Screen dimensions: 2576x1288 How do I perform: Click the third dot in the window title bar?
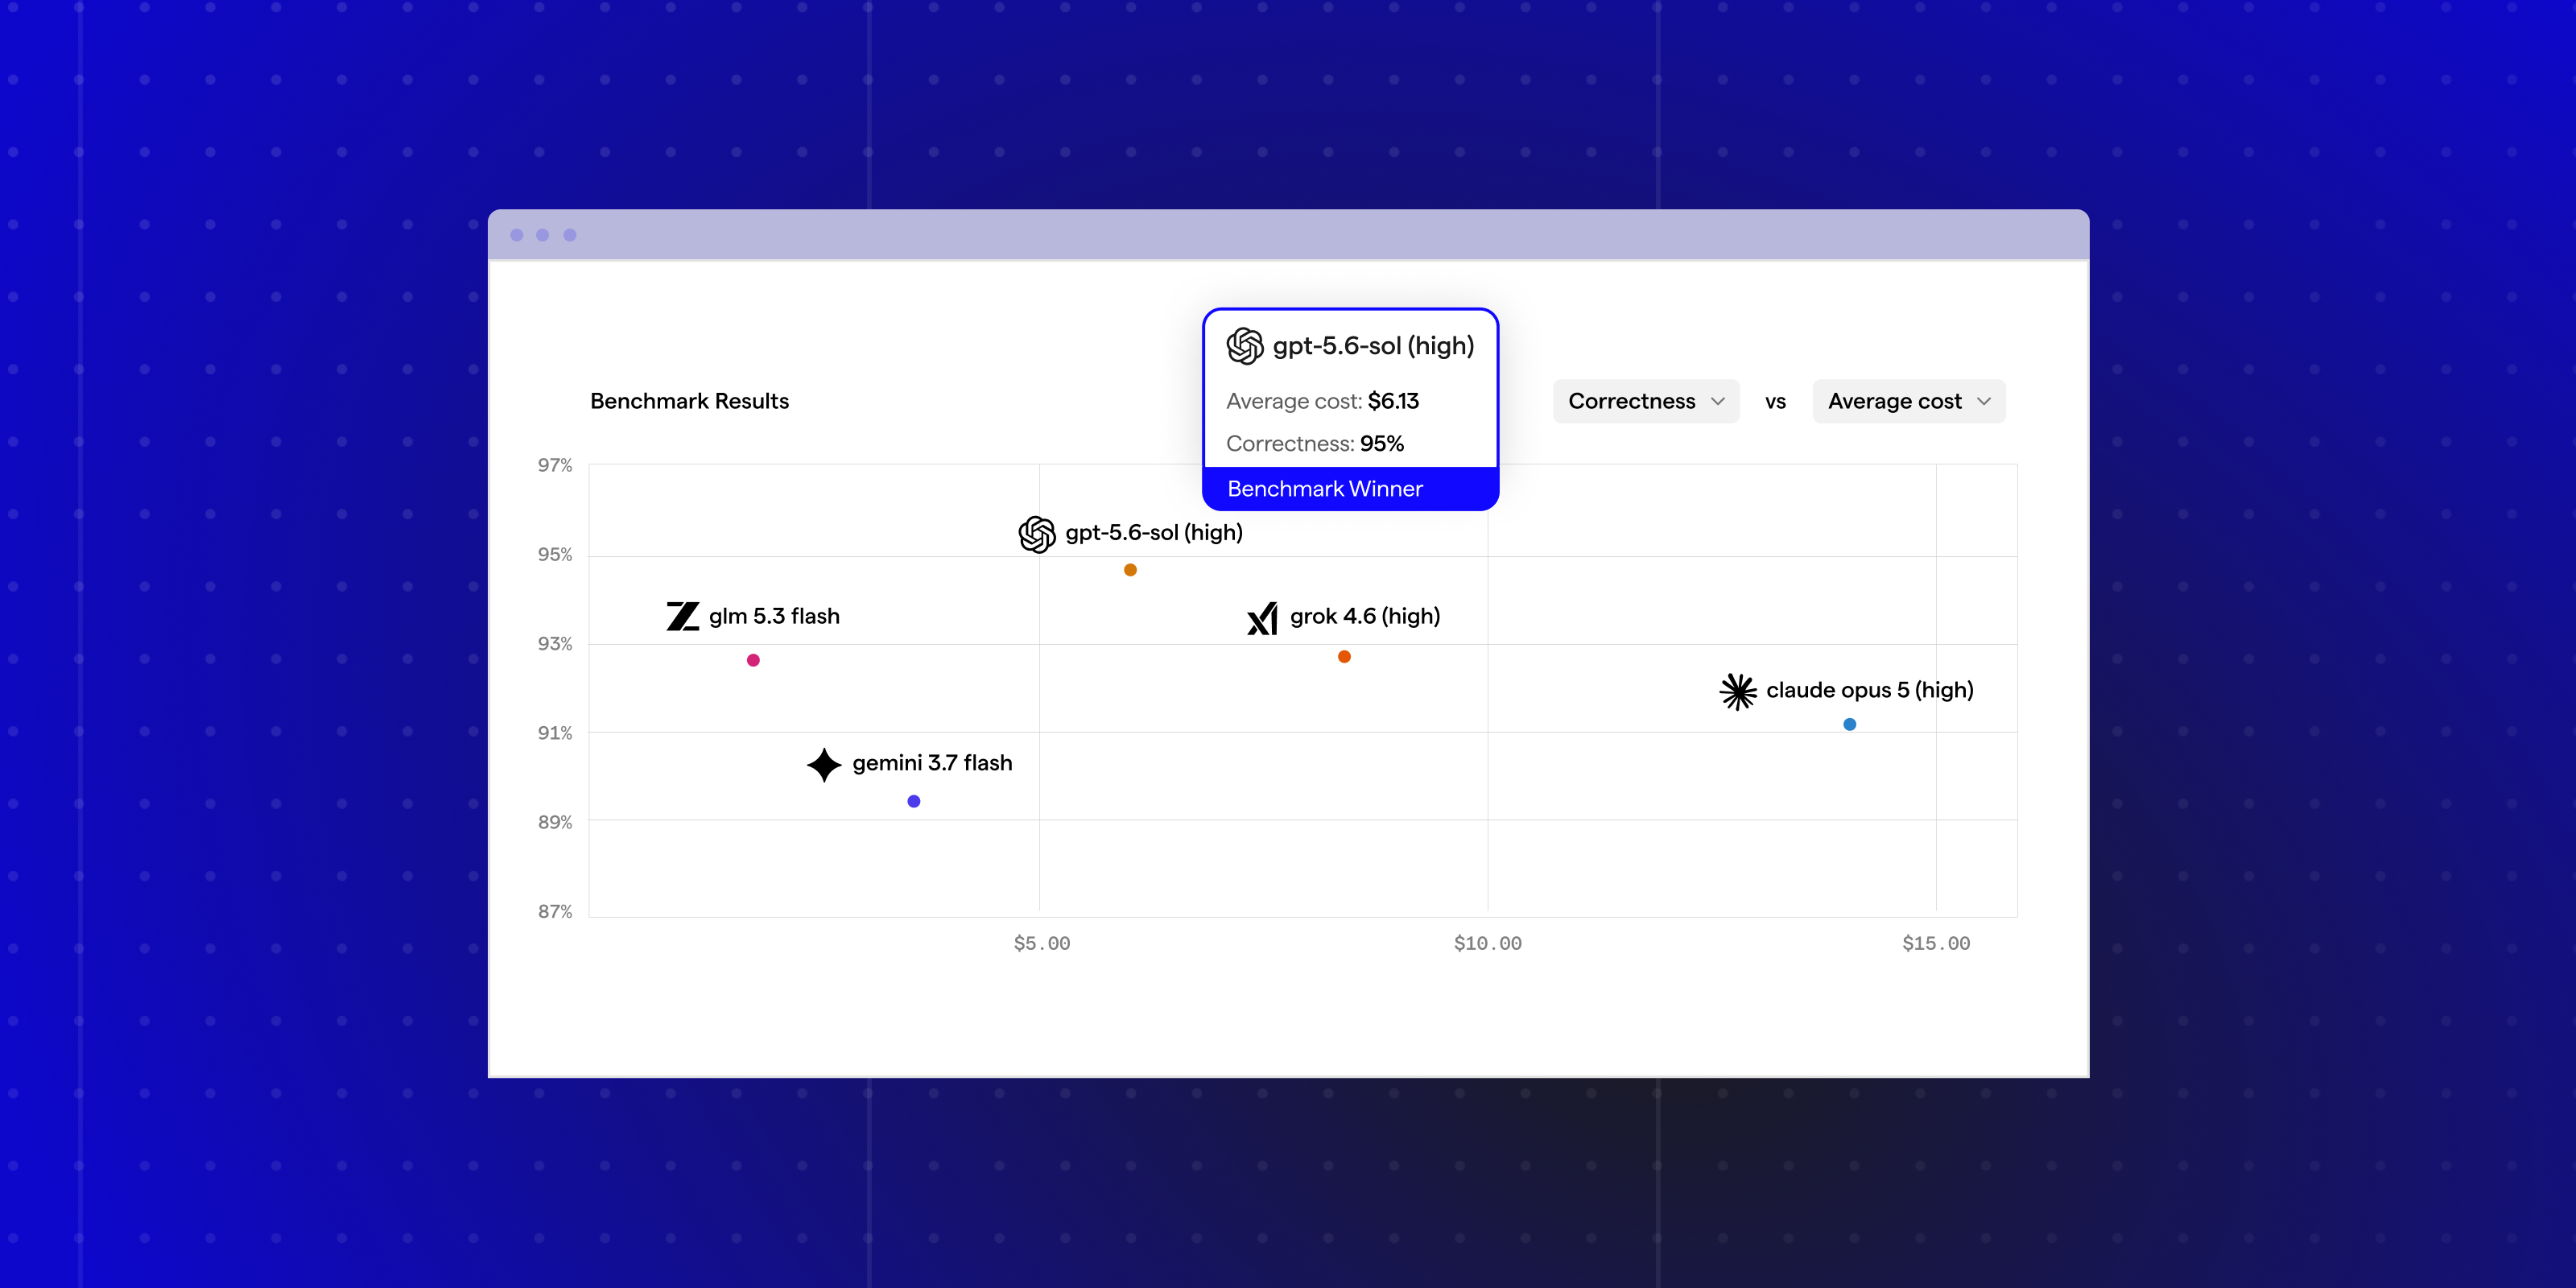click(x=570, y=235)
